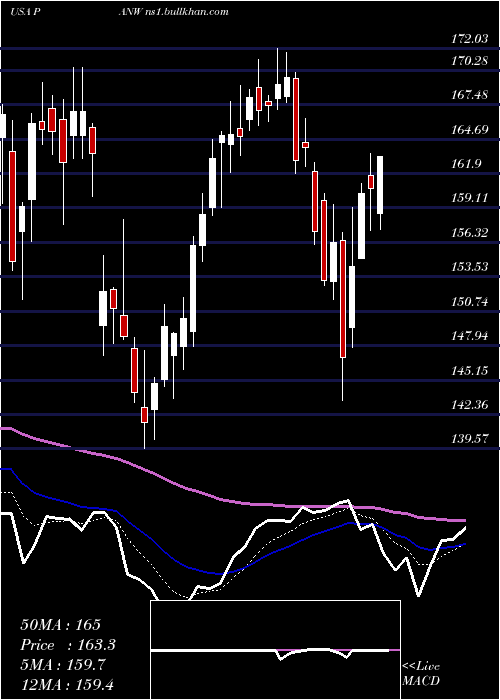Click the 153.53 price level label
Image resolution: width=500 pixels, height=700 pixels.
click(x=470, y=267)
